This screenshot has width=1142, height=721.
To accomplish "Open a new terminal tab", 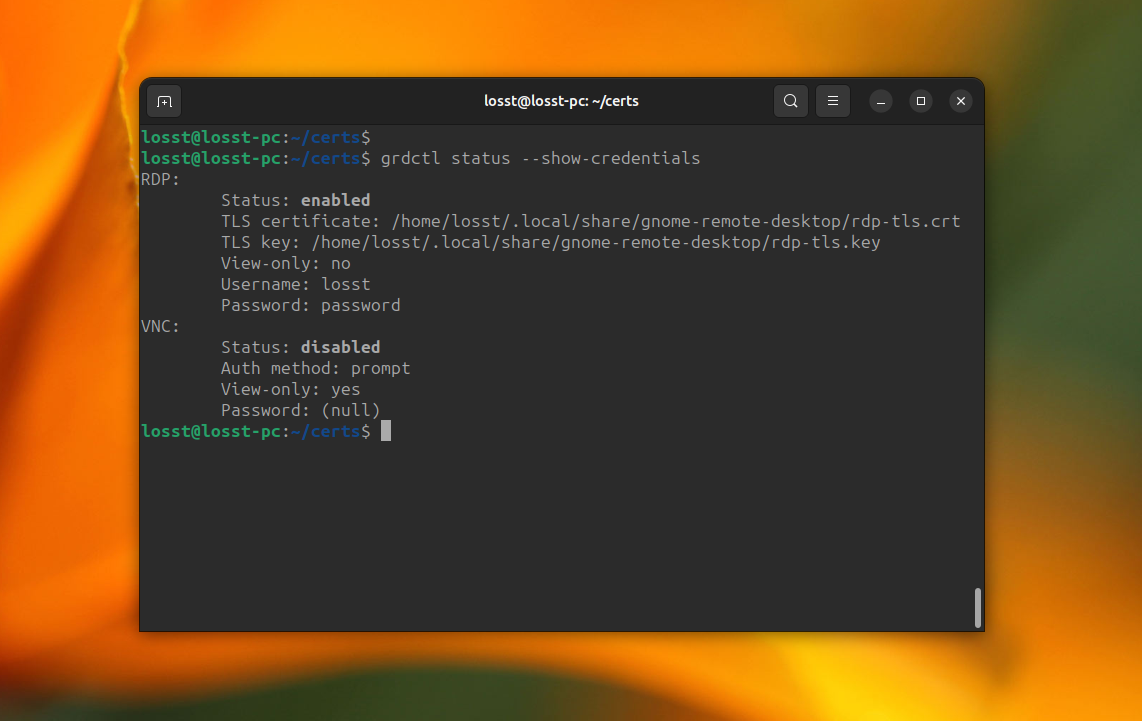I will pyautogui.click(x=164, y=101).
